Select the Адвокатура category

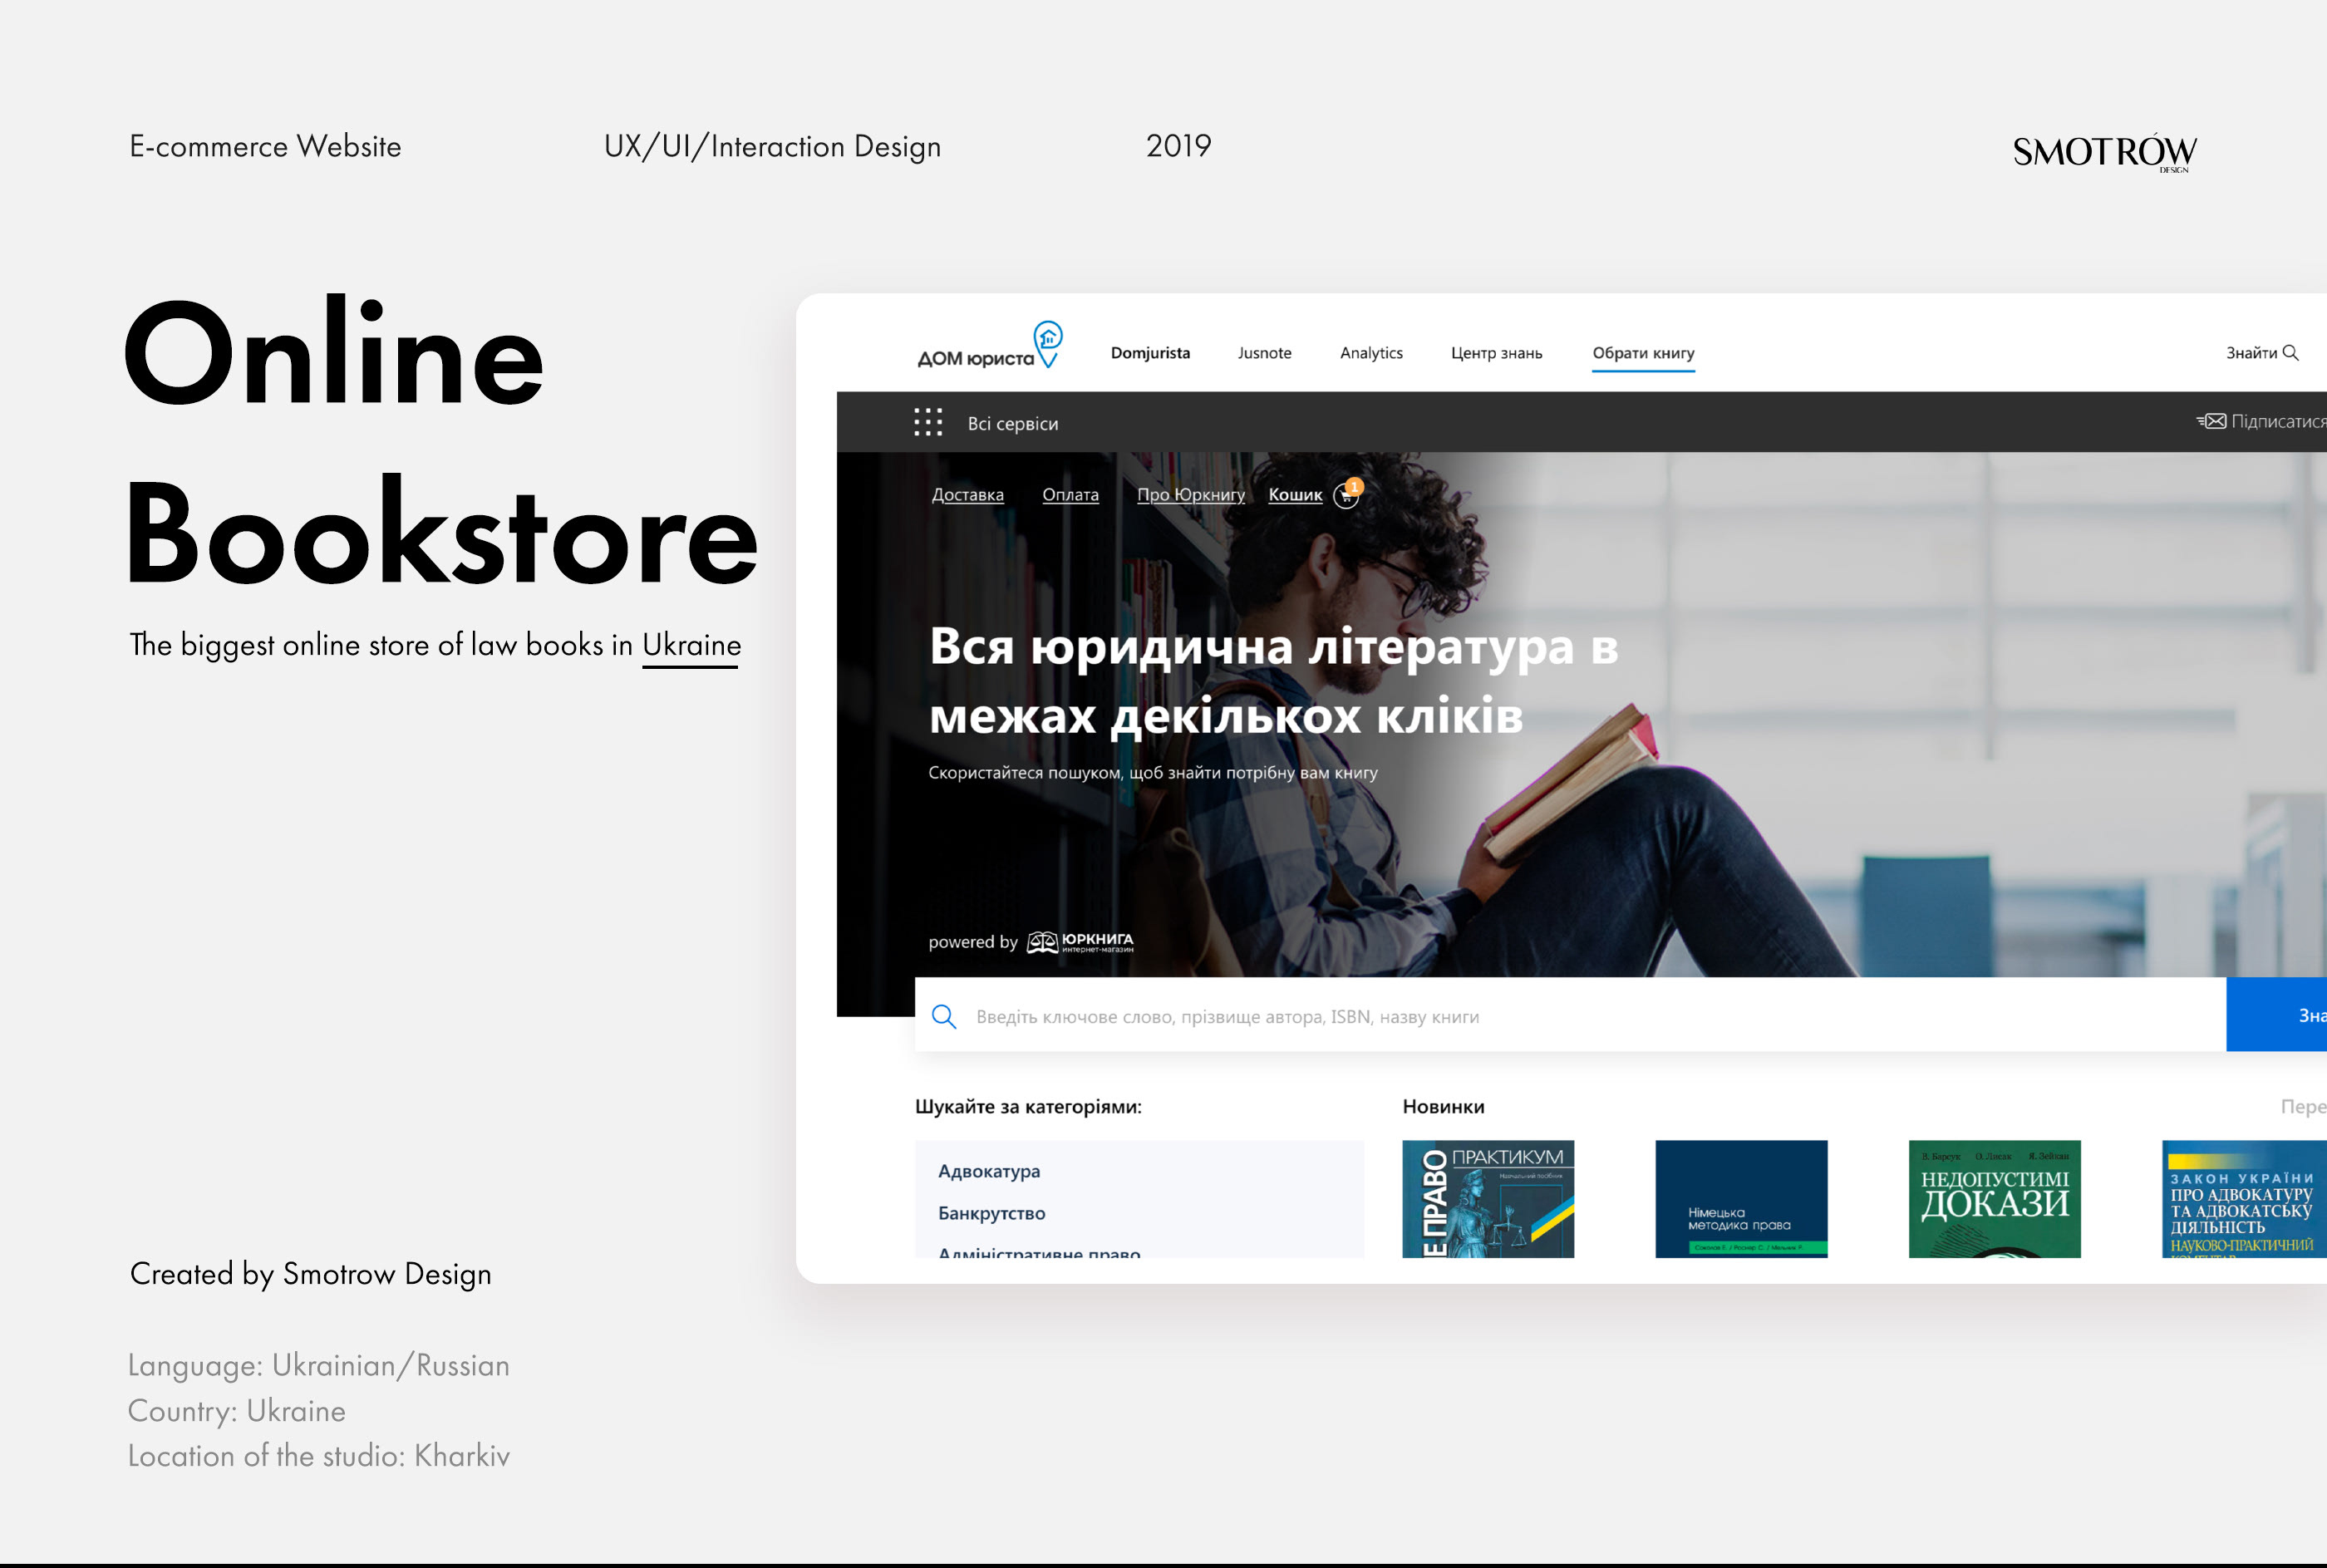point(988,1171)
